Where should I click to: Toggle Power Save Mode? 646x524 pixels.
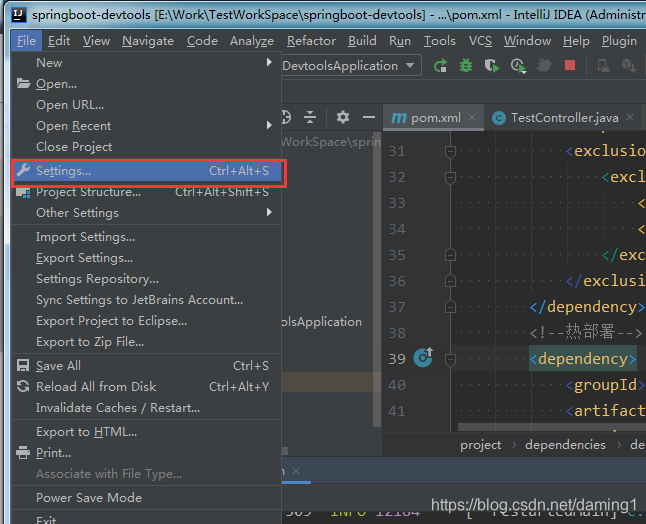pyautogui.click(x=146, y=498)
